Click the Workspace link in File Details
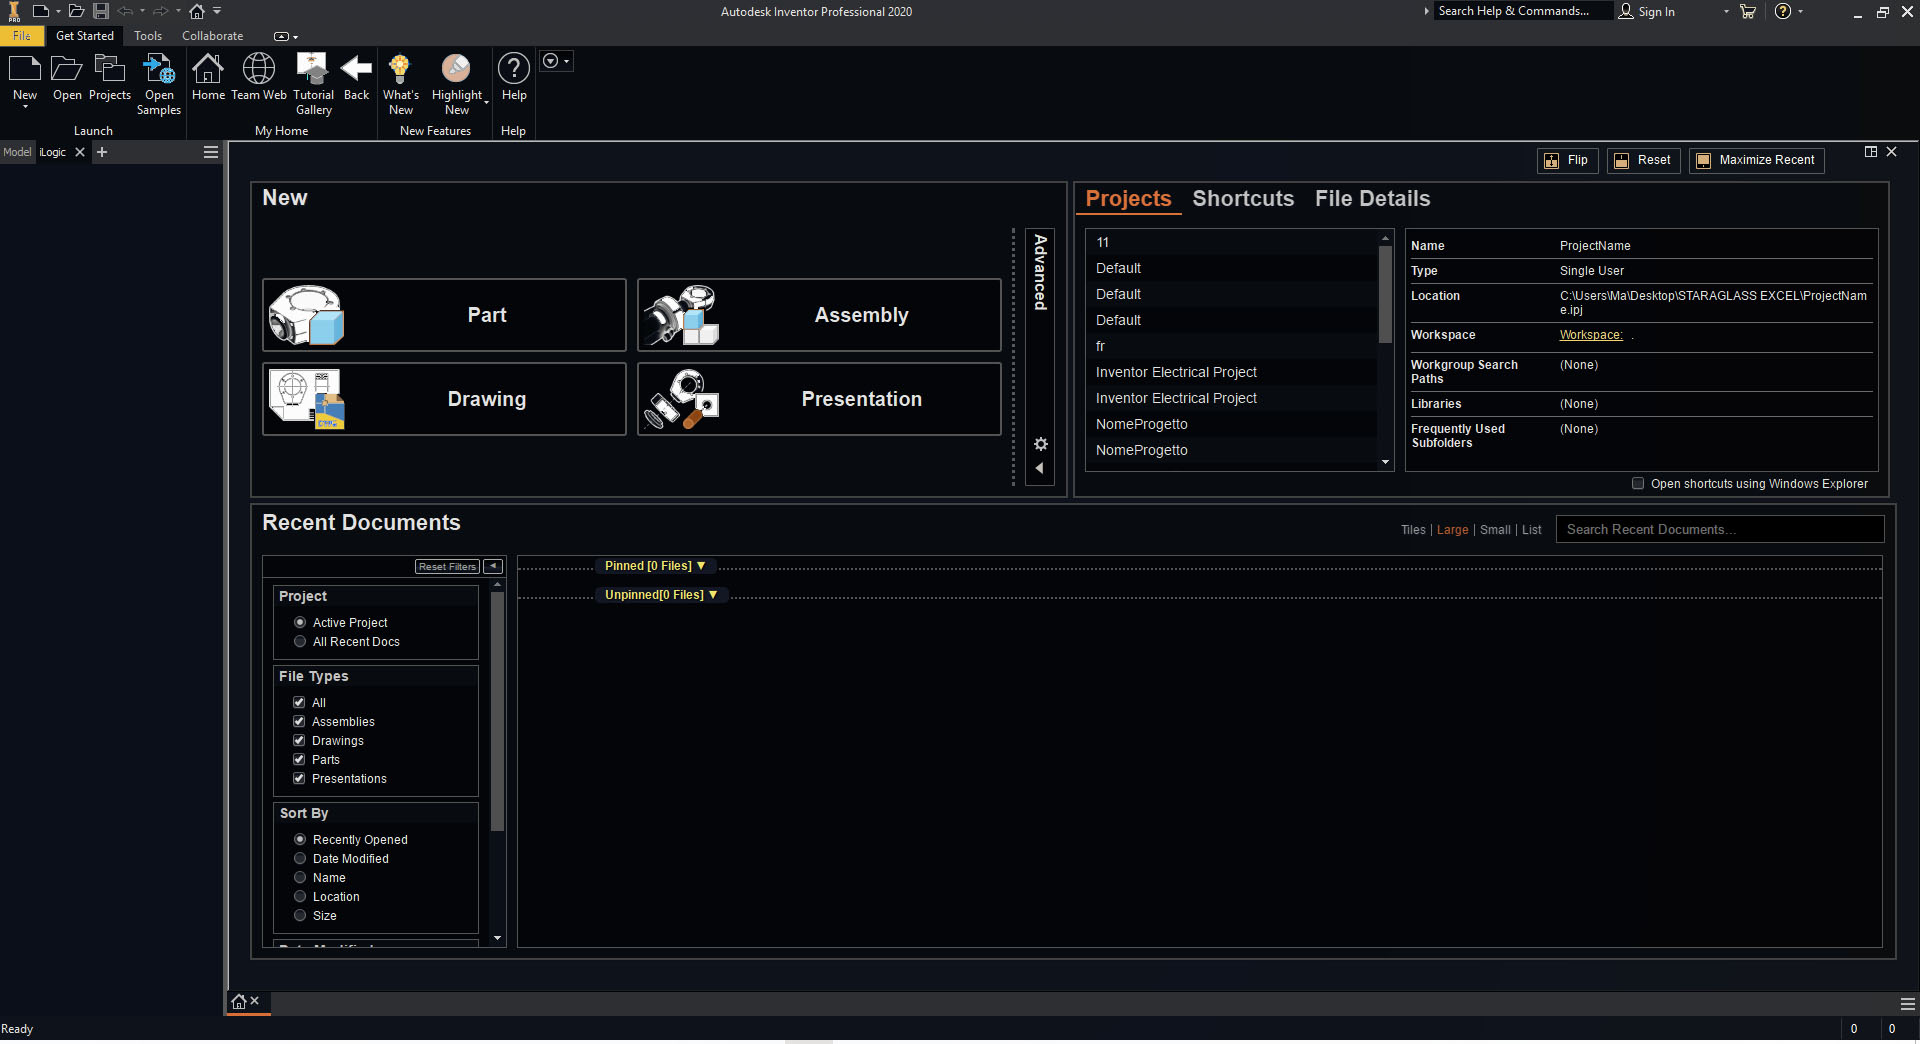The height and width of the screenshot is (1044, 1920). click(1590, 335)
